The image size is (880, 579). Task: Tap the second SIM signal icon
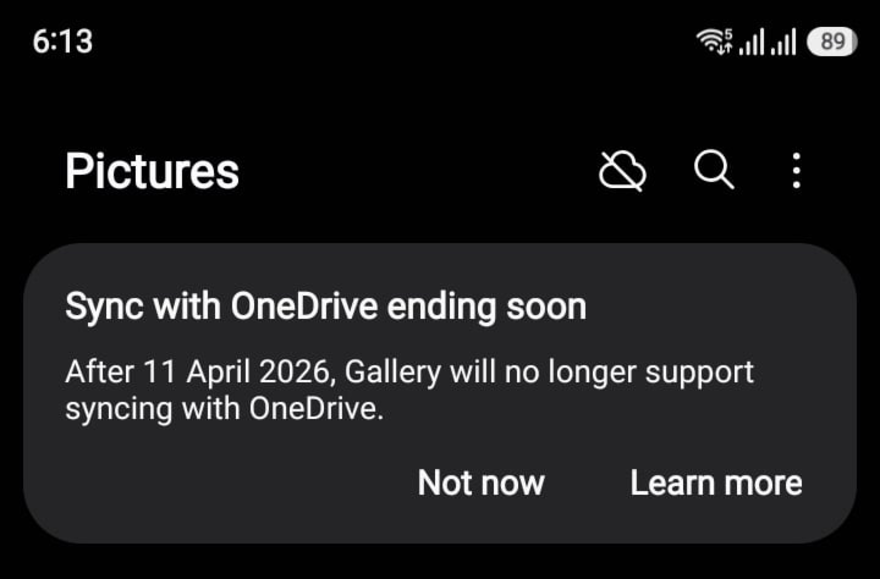pyautogui.click(x=785, y=42)
